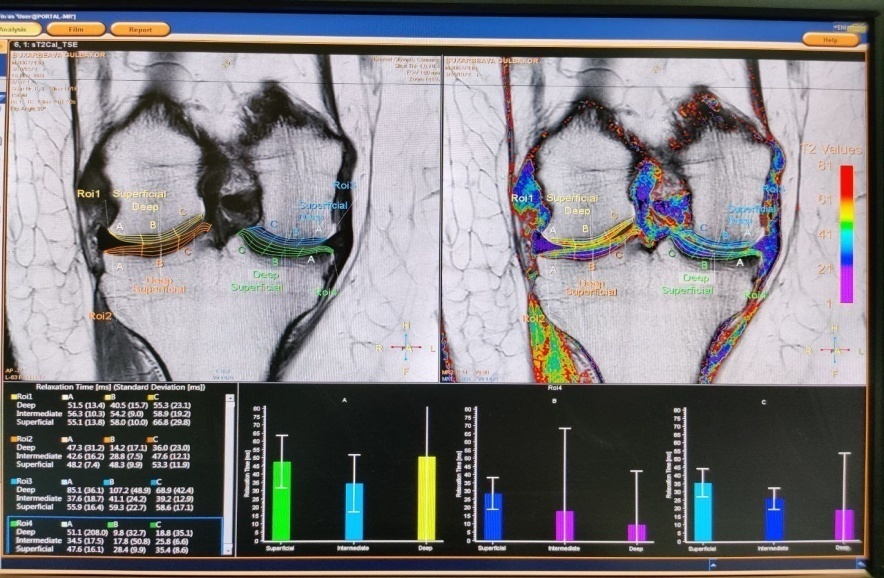Click the Intermediate bar in chart C
The width and height of the screenshot is (884, 578).
(773, 520)
